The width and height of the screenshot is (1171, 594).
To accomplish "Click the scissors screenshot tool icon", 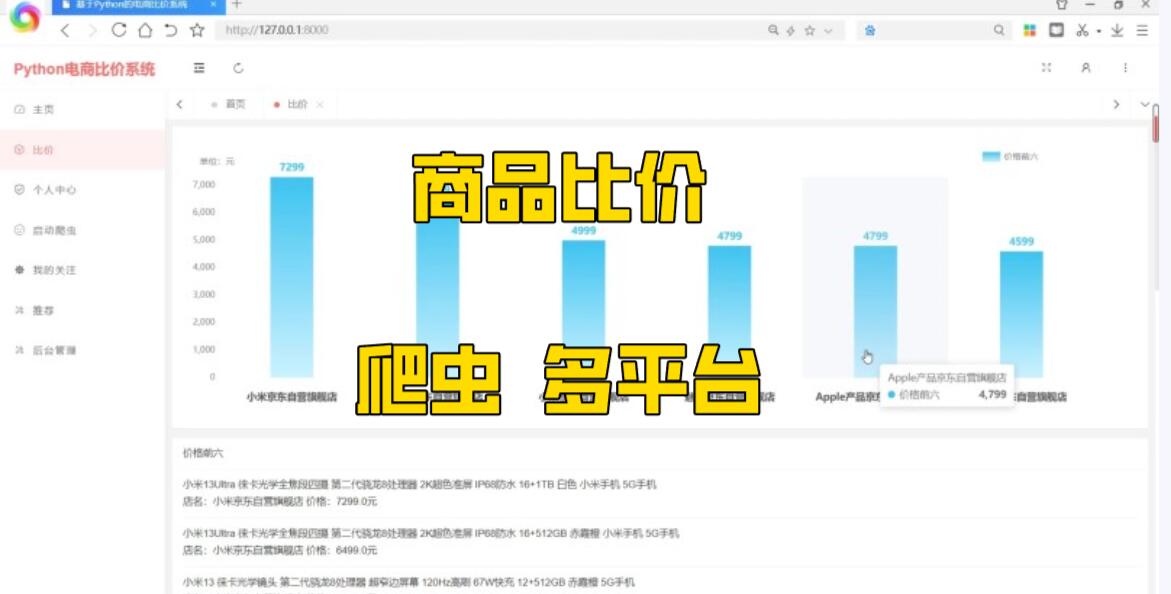I will click(x=1082, y=30).
